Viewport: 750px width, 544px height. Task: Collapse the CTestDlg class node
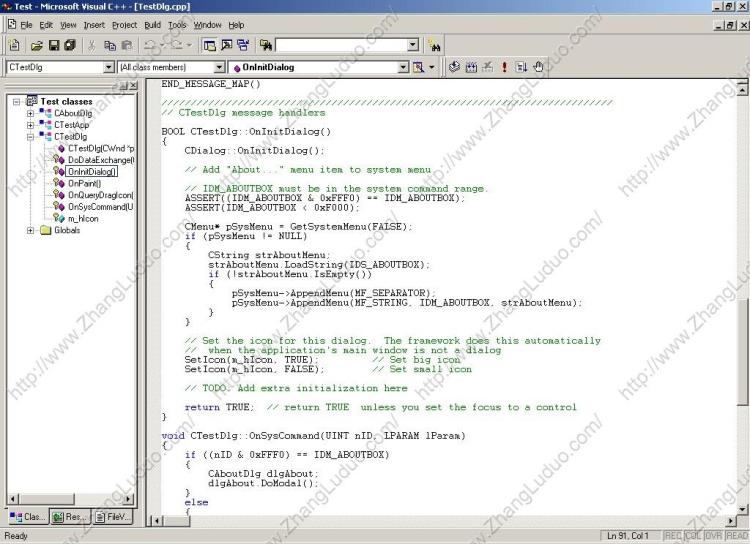tap(31, 137)
